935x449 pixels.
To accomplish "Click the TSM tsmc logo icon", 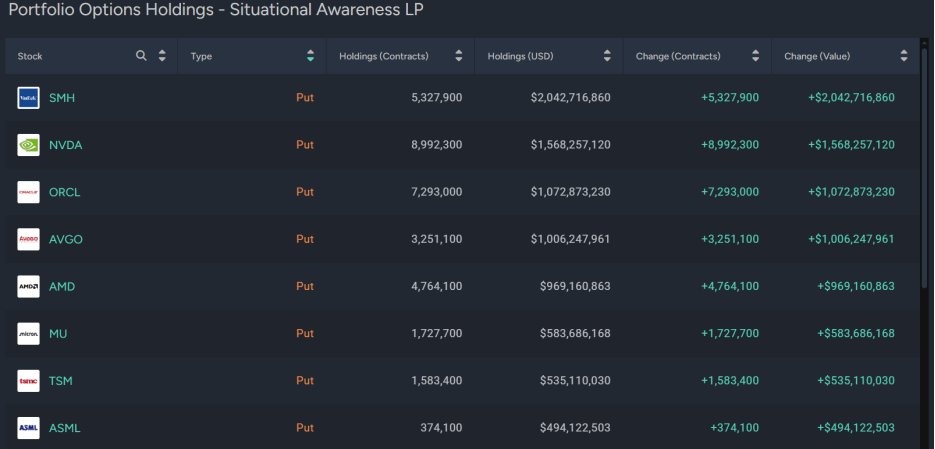I will point(29,380).
